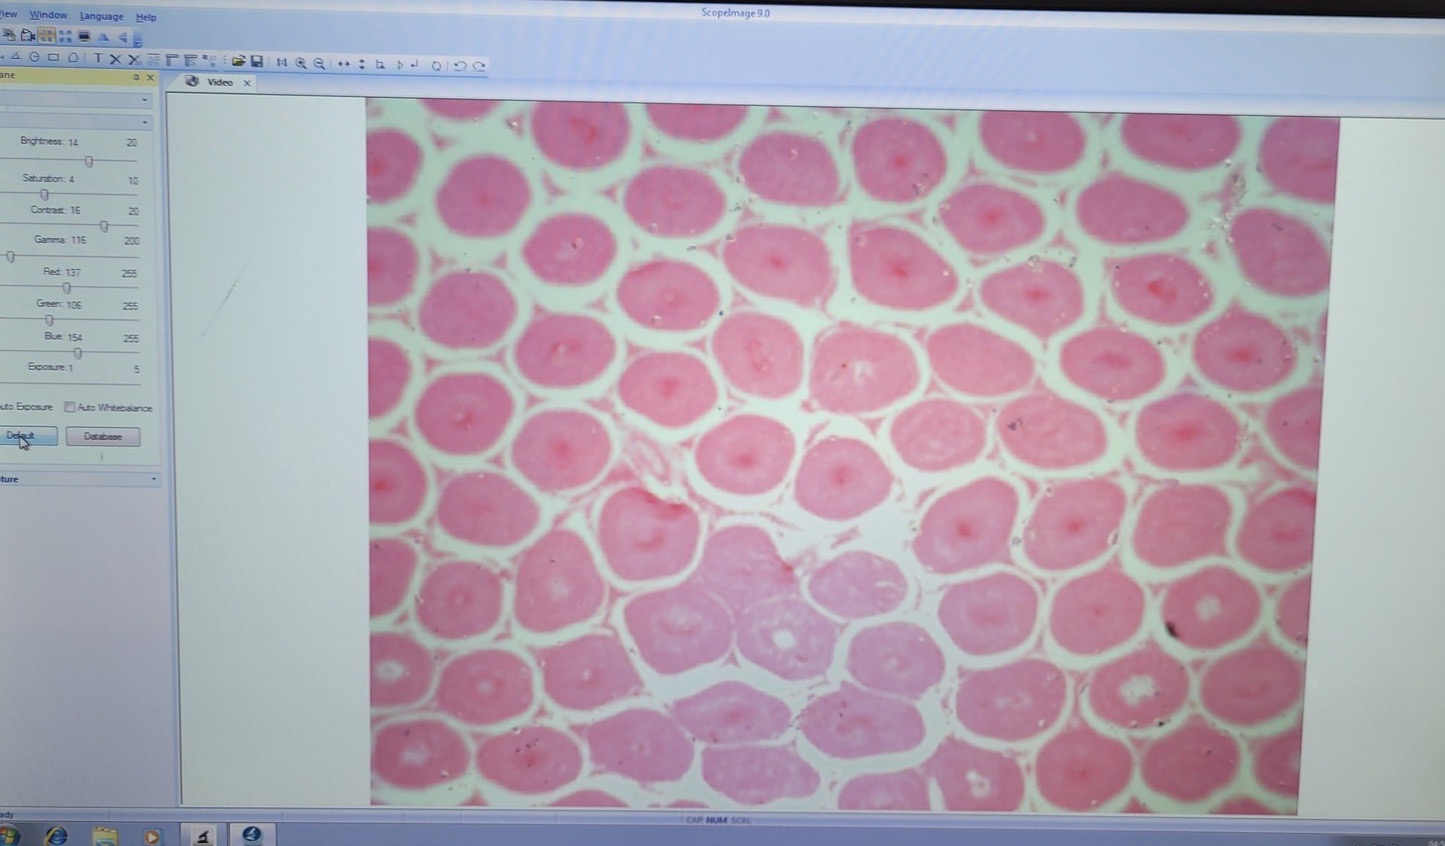
Task: Collapse the image adjustment section header
Action: pos(146,122)
